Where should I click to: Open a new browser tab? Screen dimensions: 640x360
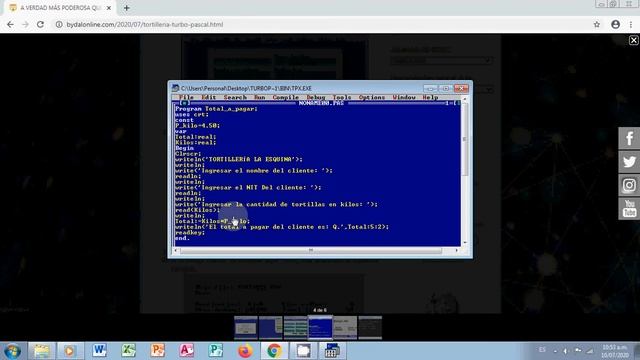pyautogui.click(x=127, y=8)
